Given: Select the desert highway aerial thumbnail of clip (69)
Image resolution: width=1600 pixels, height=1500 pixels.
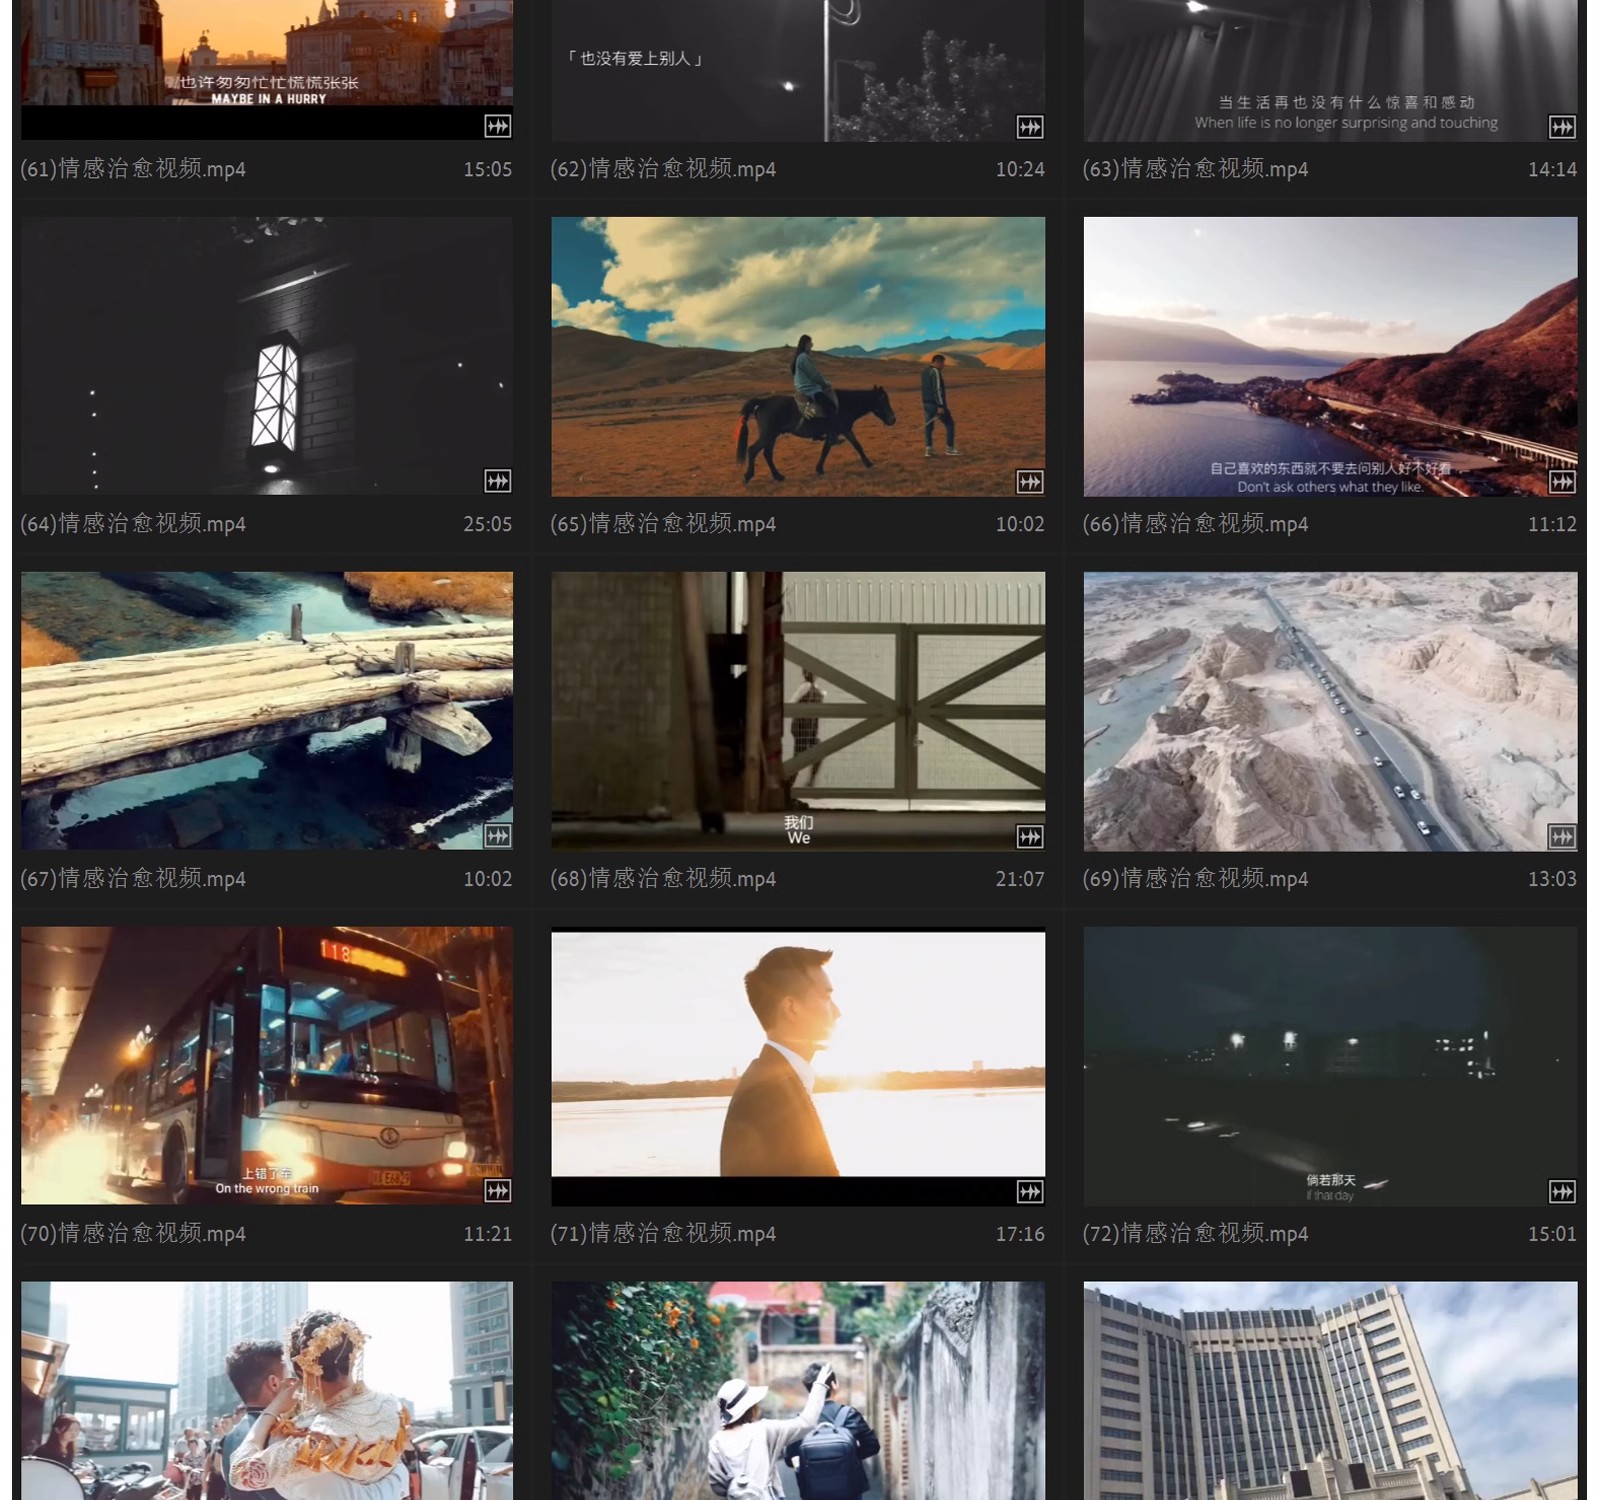Looking at the screenshot, I should point(1330,711).
